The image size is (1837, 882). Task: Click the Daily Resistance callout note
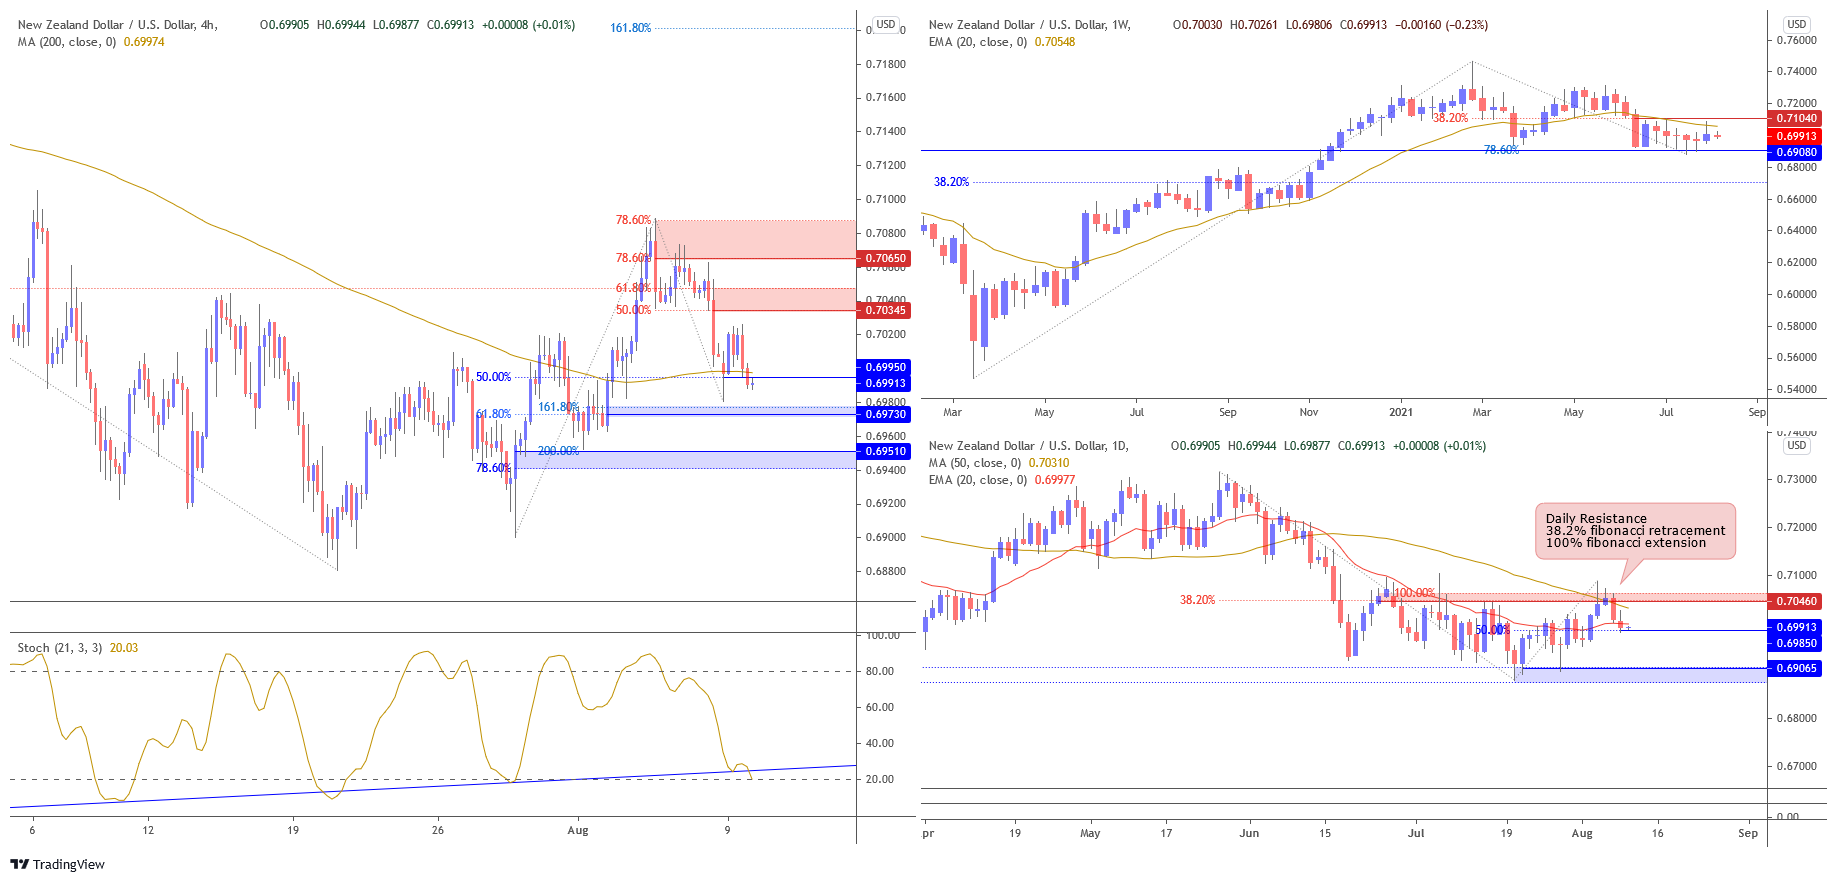click(1635, 531)
